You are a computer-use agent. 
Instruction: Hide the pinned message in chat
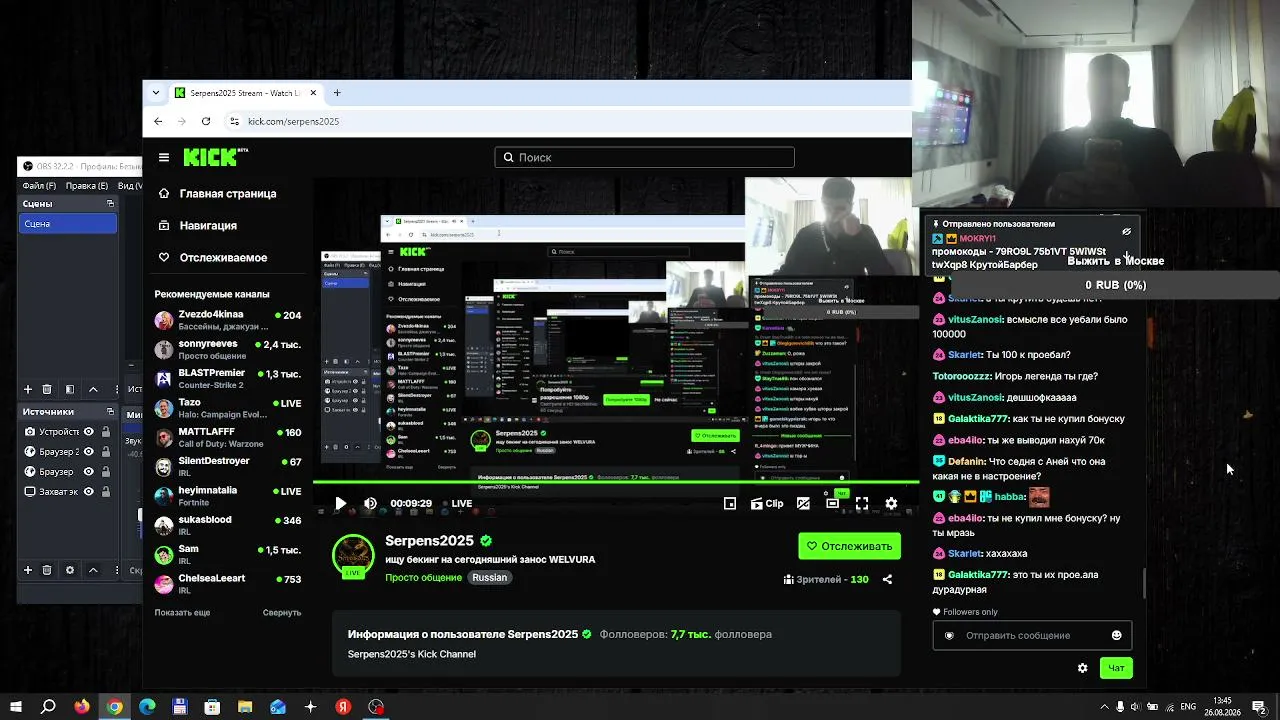[1126, 231]
